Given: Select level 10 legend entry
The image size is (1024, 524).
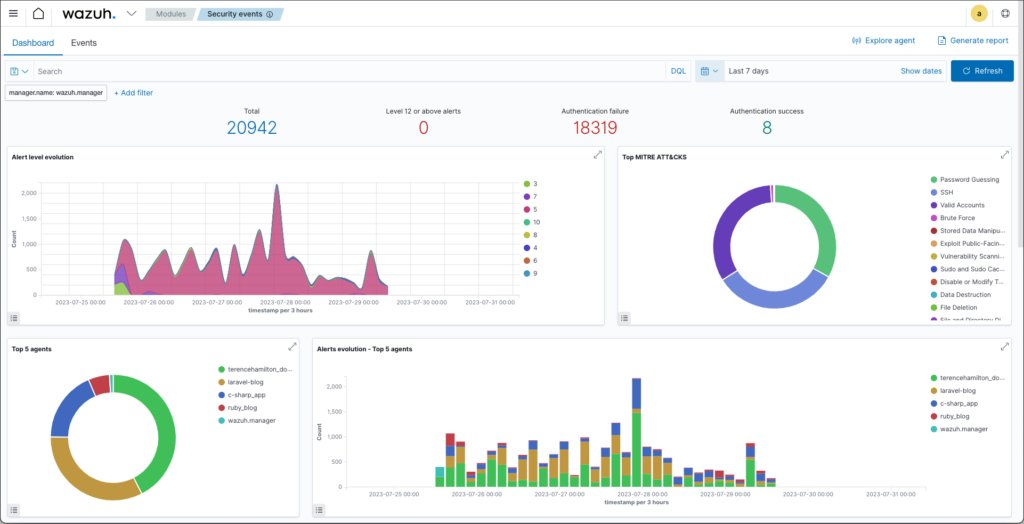Looking at the screenshot, I should (532, 222).
